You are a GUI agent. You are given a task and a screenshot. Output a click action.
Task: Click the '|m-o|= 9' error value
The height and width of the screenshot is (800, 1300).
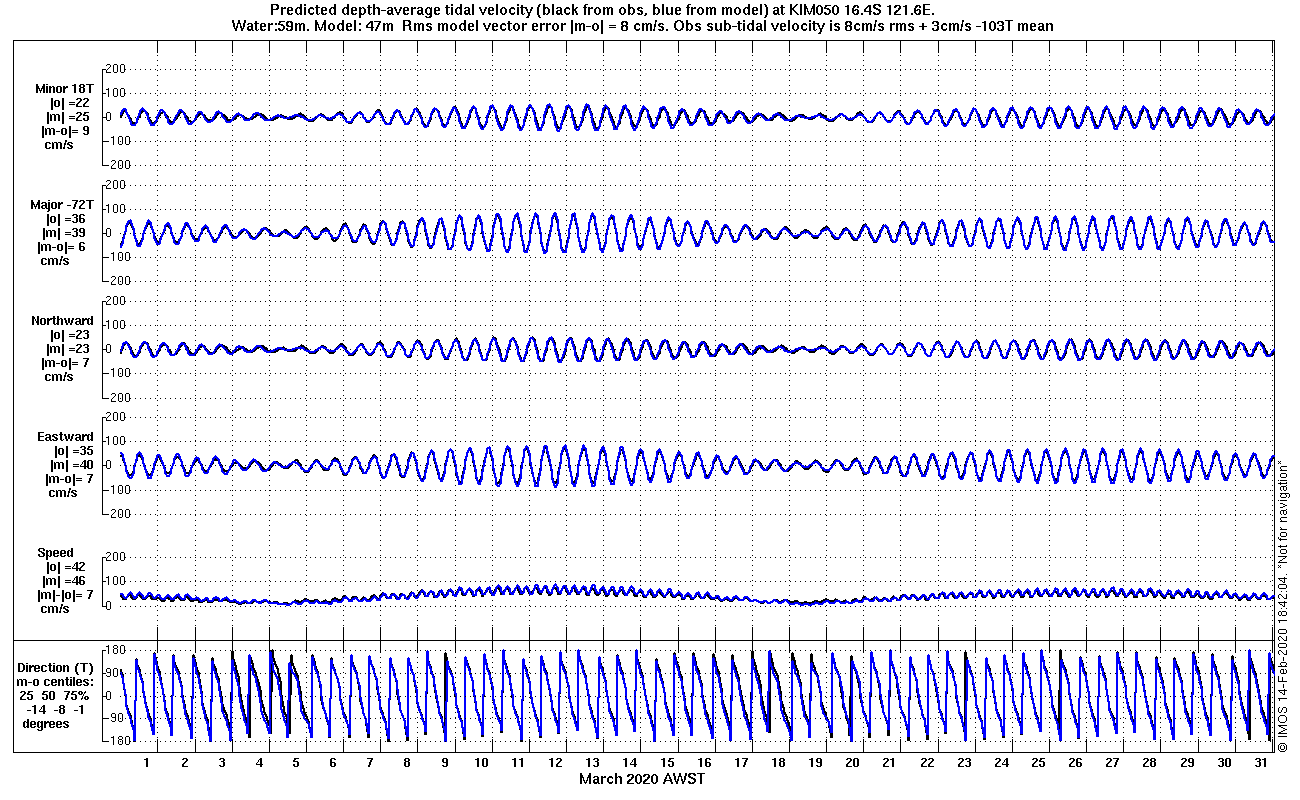(x=64, y=131)
